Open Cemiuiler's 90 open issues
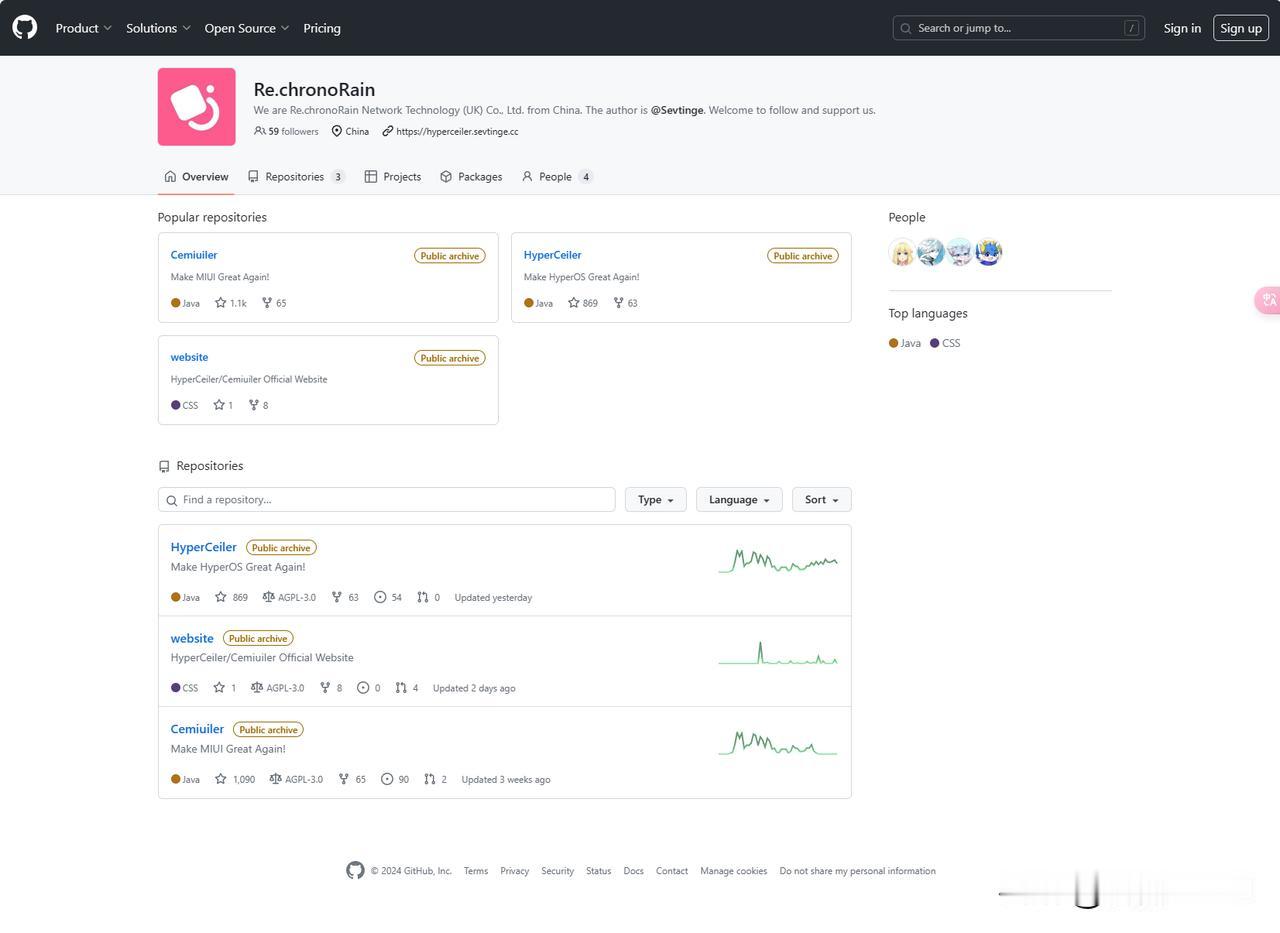This screenshot has width=1280, height=933. tap(395, 779)
